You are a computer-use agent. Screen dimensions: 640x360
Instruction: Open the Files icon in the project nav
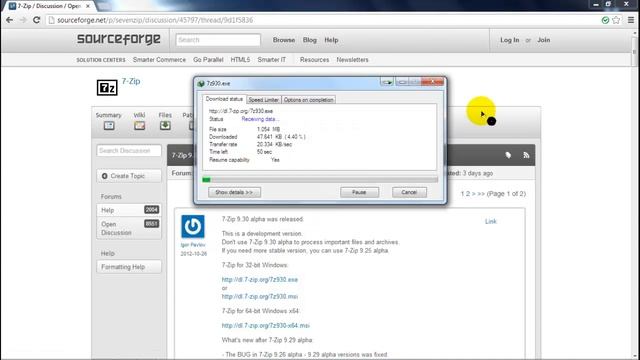coord(165,126)
